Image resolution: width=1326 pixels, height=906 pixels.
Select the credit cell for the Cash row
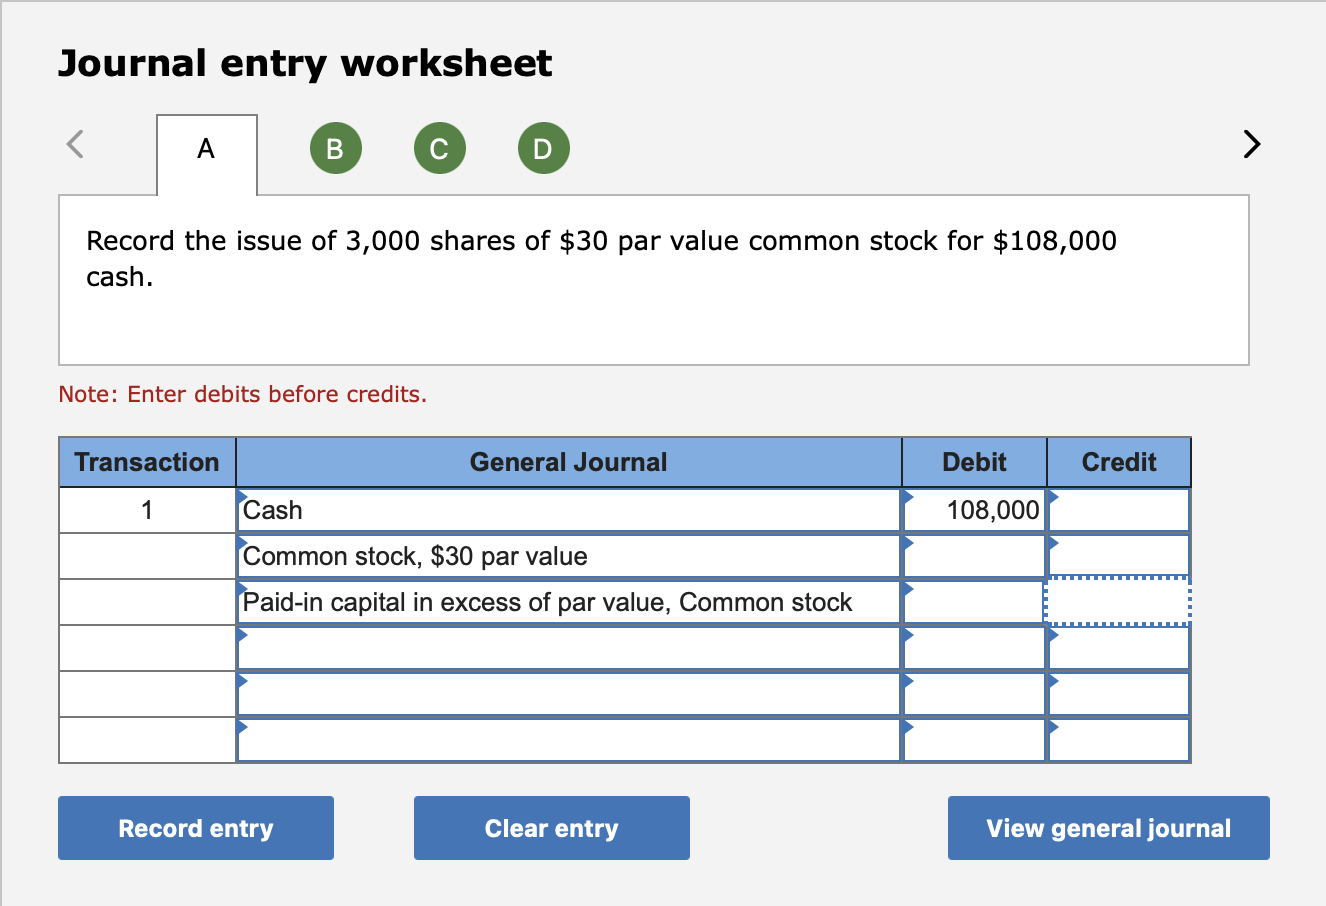tap(1119, 510)
